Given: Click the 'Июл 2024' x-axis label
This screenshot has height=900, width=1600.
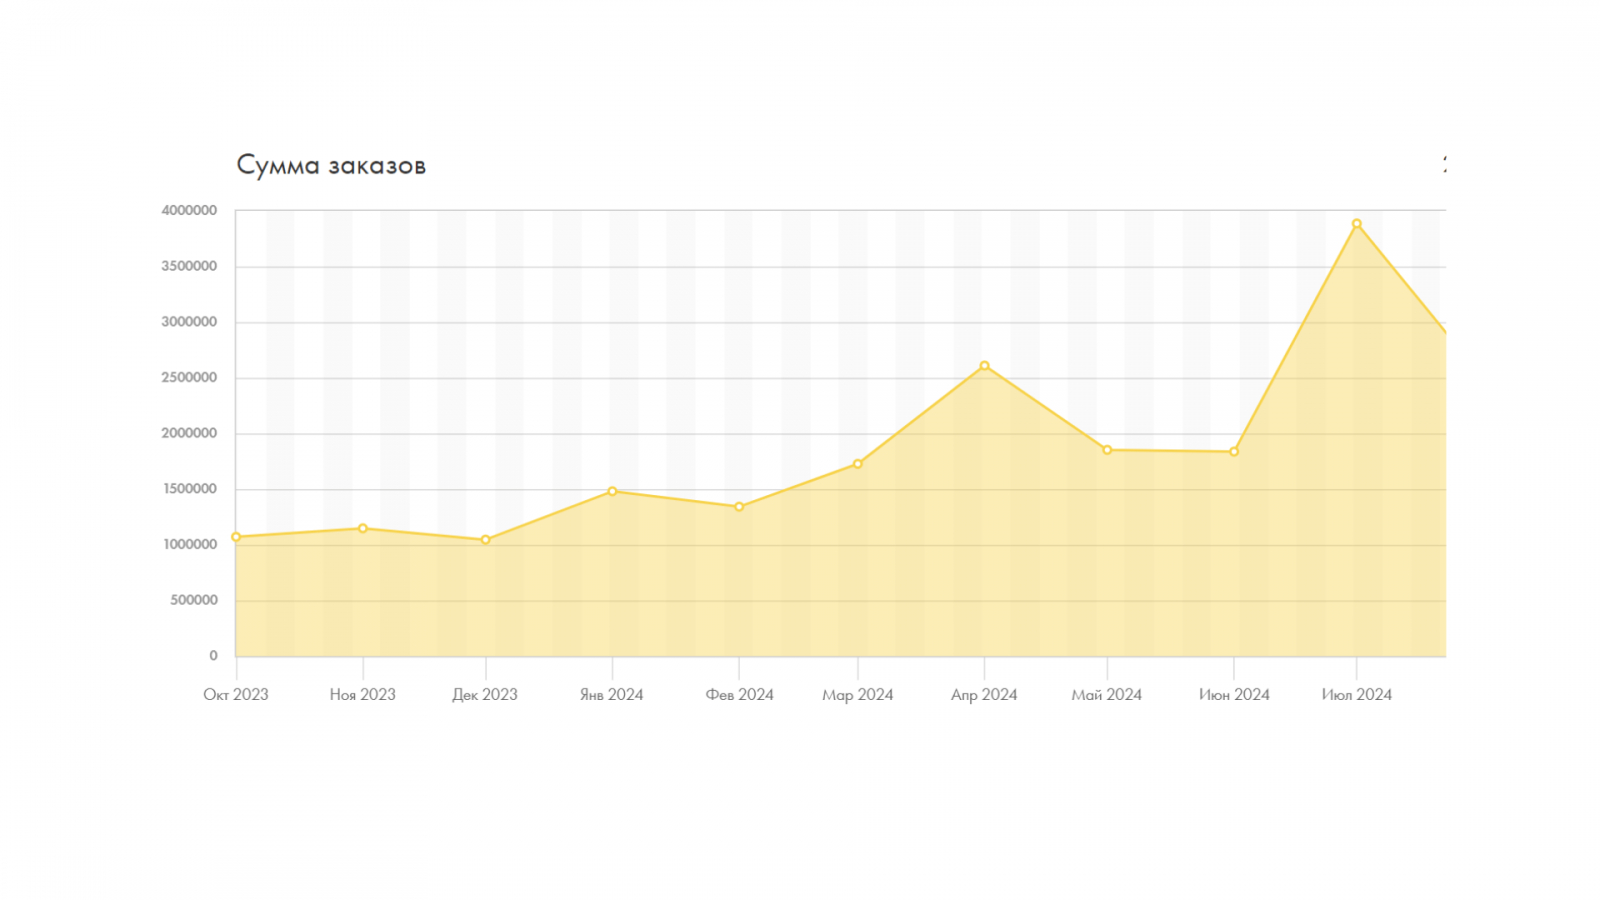Looking at the screenshot, I should [x=1357, y=695].
